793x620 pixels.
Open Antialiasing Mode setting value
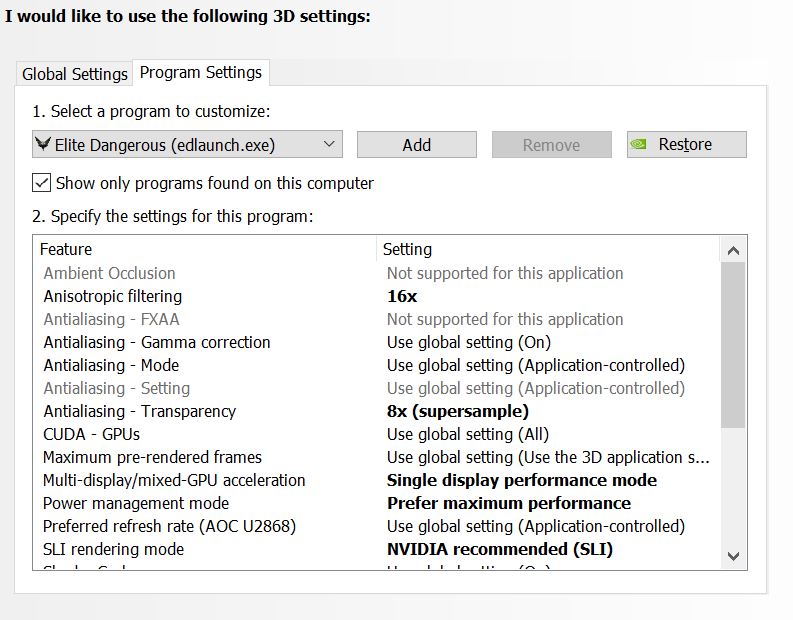click(536, 365)
